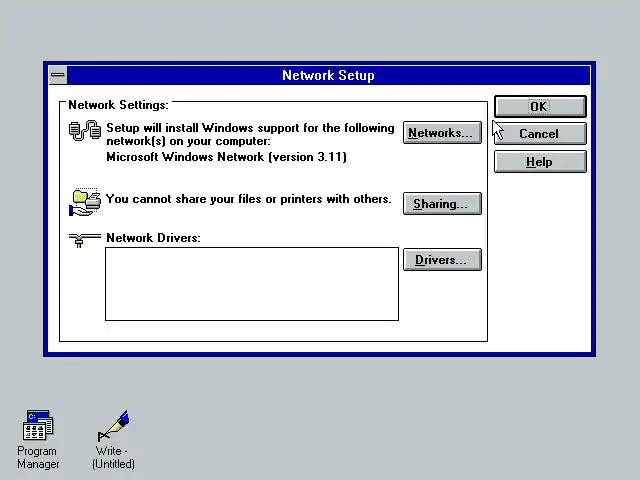
Task: Cancel the Network Setup dialog
Action: pos(540,134)
